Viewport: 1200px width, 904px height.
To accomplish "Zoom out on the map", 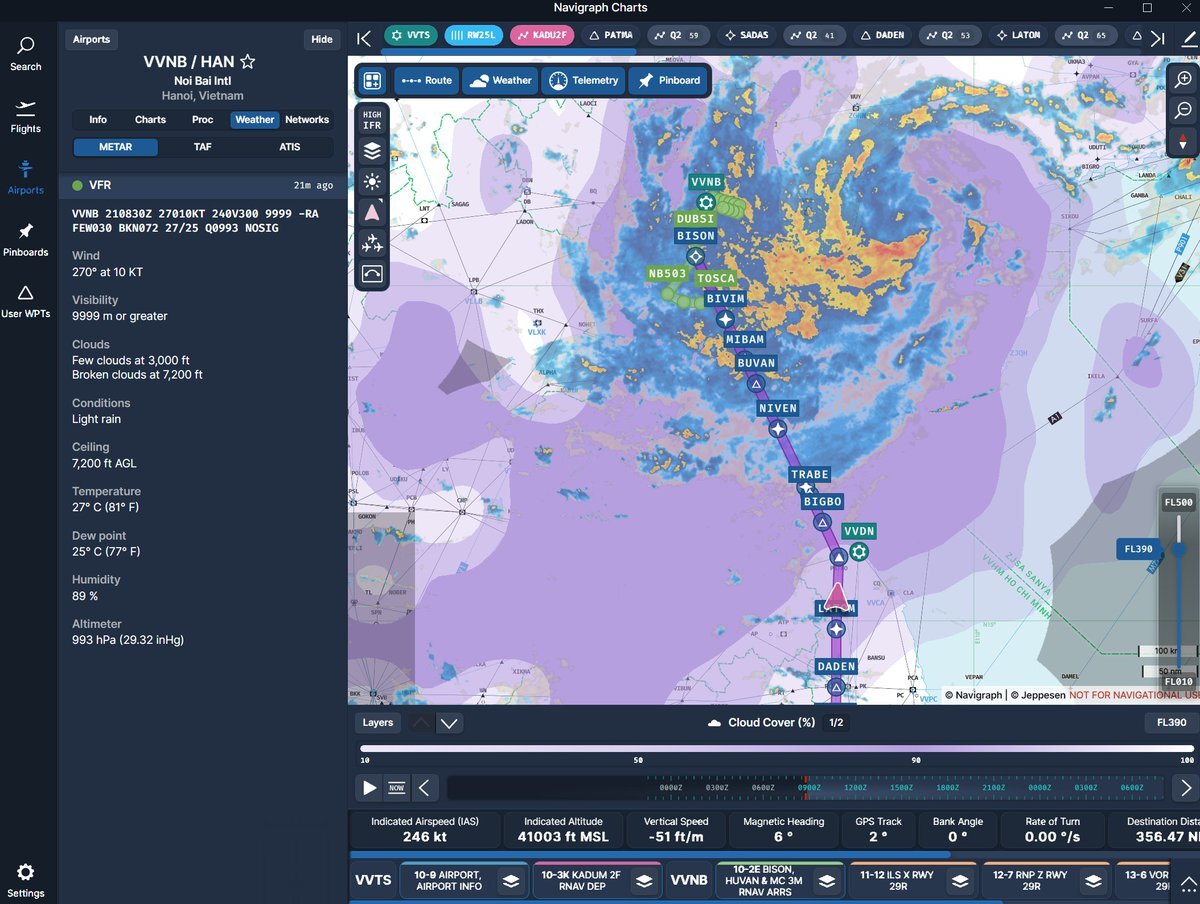I will [1183, 110].
